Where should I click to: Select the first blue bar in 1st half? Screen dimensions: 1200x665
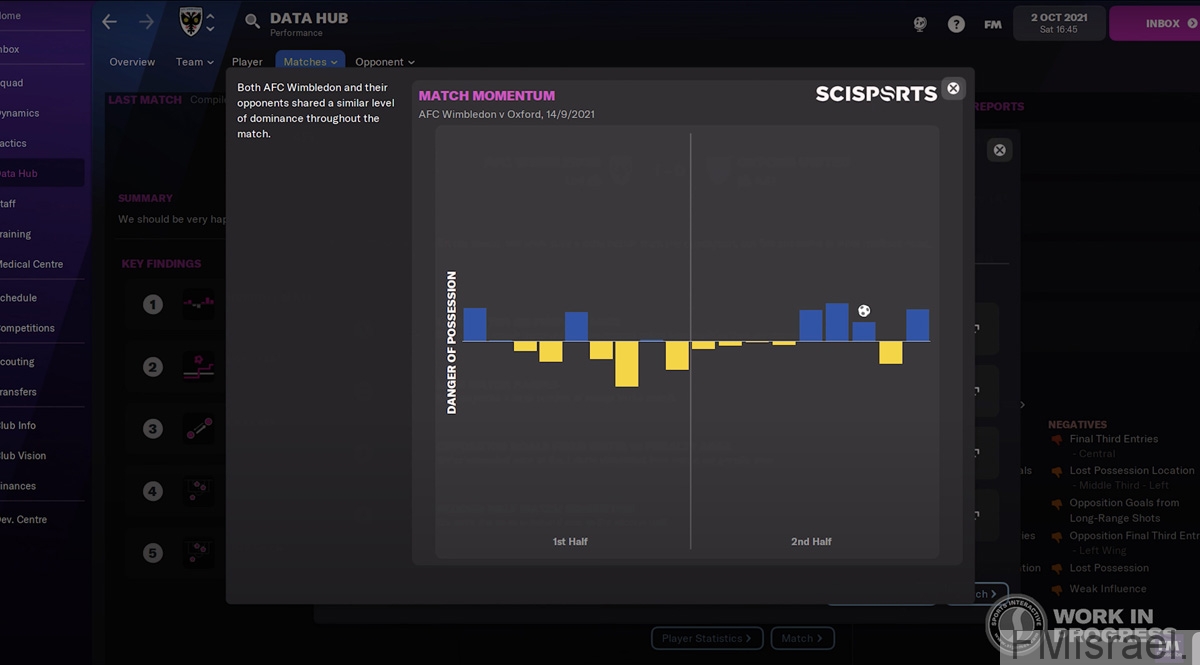(475, 325)
